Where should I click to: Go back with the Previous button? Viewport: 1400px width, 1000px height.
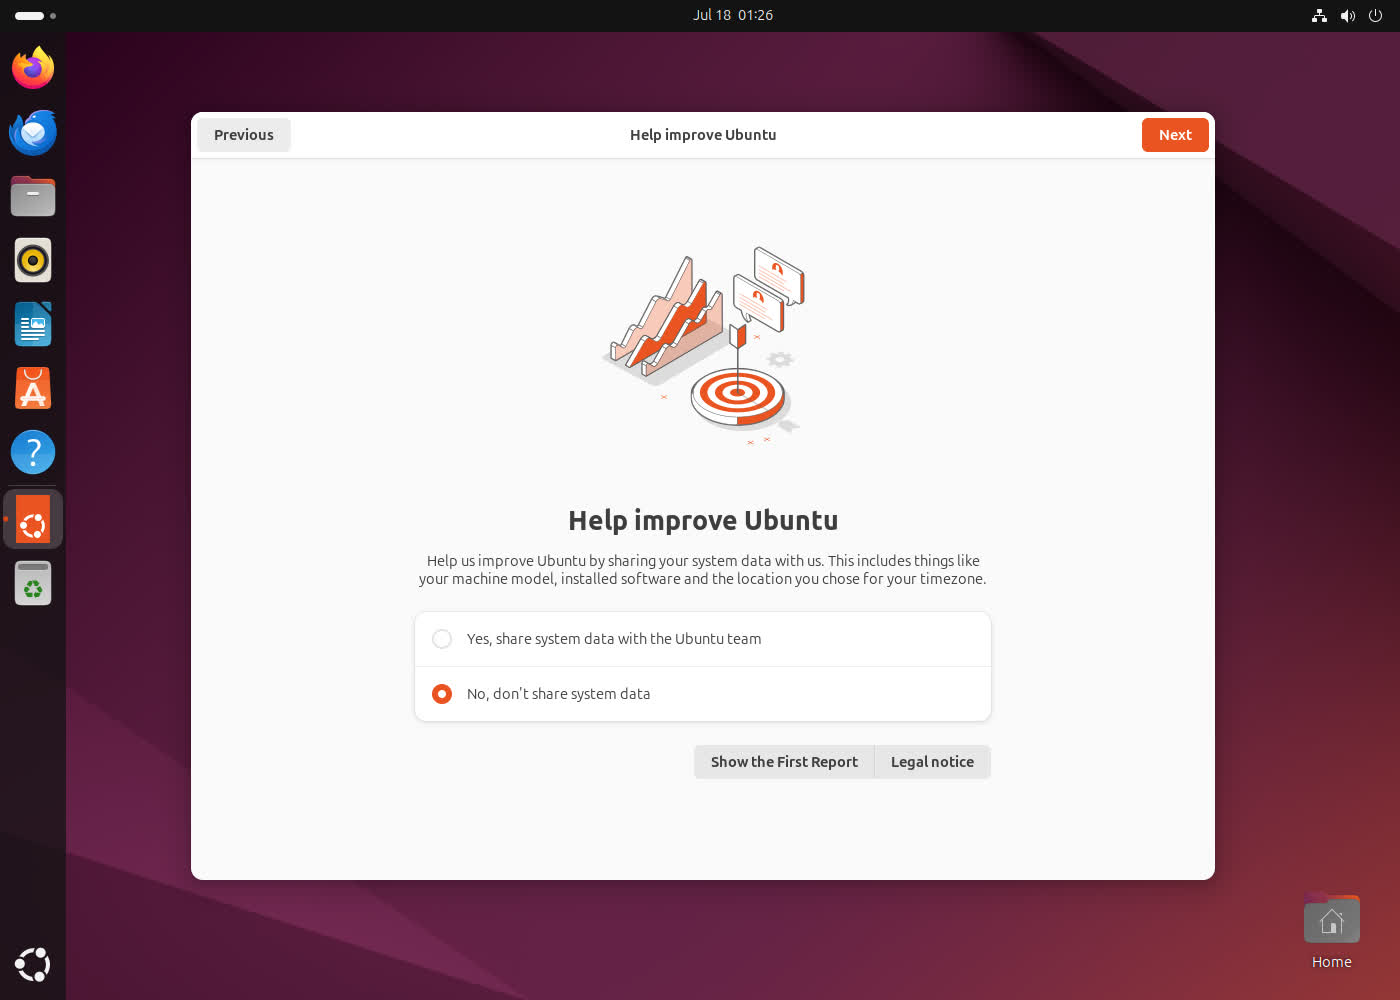click(243, 135)
